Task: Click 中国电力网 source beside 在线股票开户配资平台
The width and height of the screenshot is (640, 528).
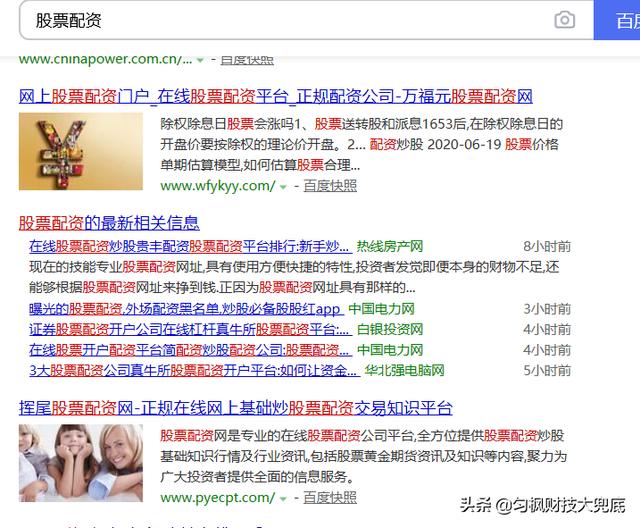Action: coord(390,350)
